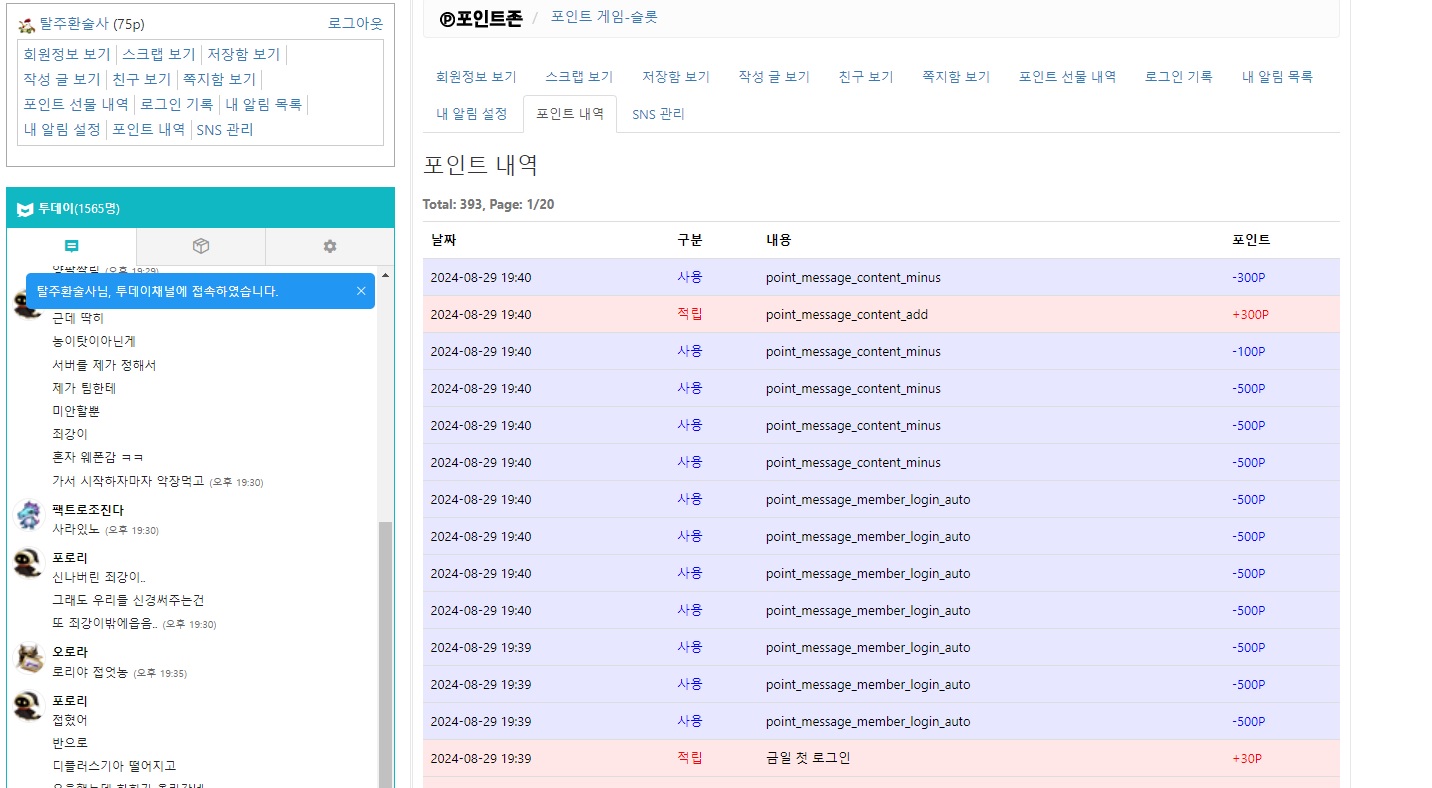Switch to 로그인 기록 tab

pos(1179,77)
